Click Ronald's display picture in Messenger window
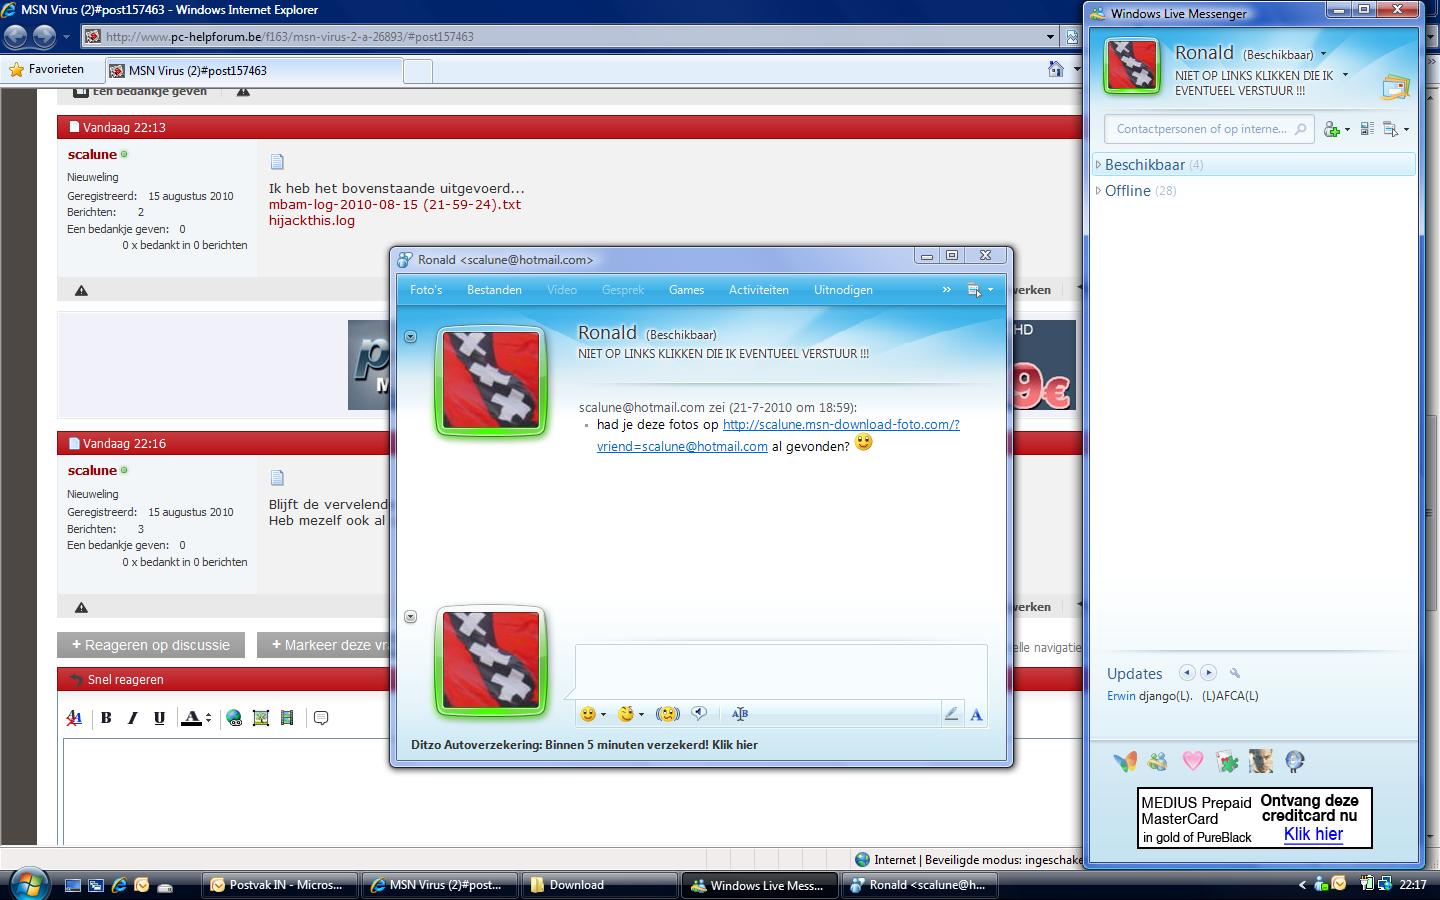 point(1131,66)
